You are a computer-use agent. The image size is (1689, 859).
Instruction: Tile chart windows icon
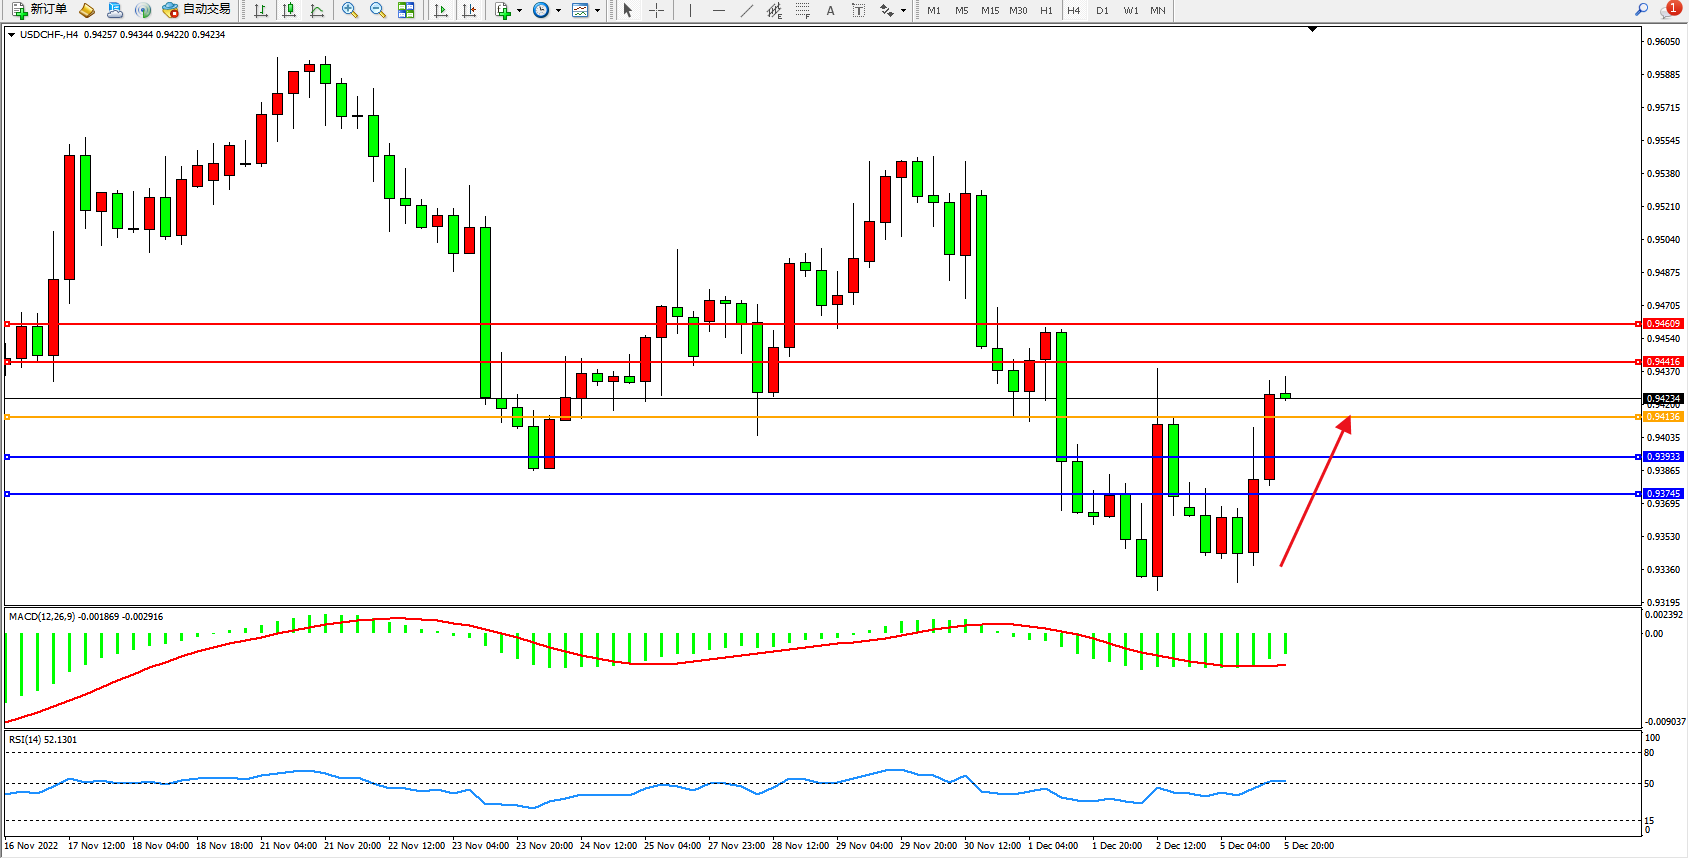(406, 10)
